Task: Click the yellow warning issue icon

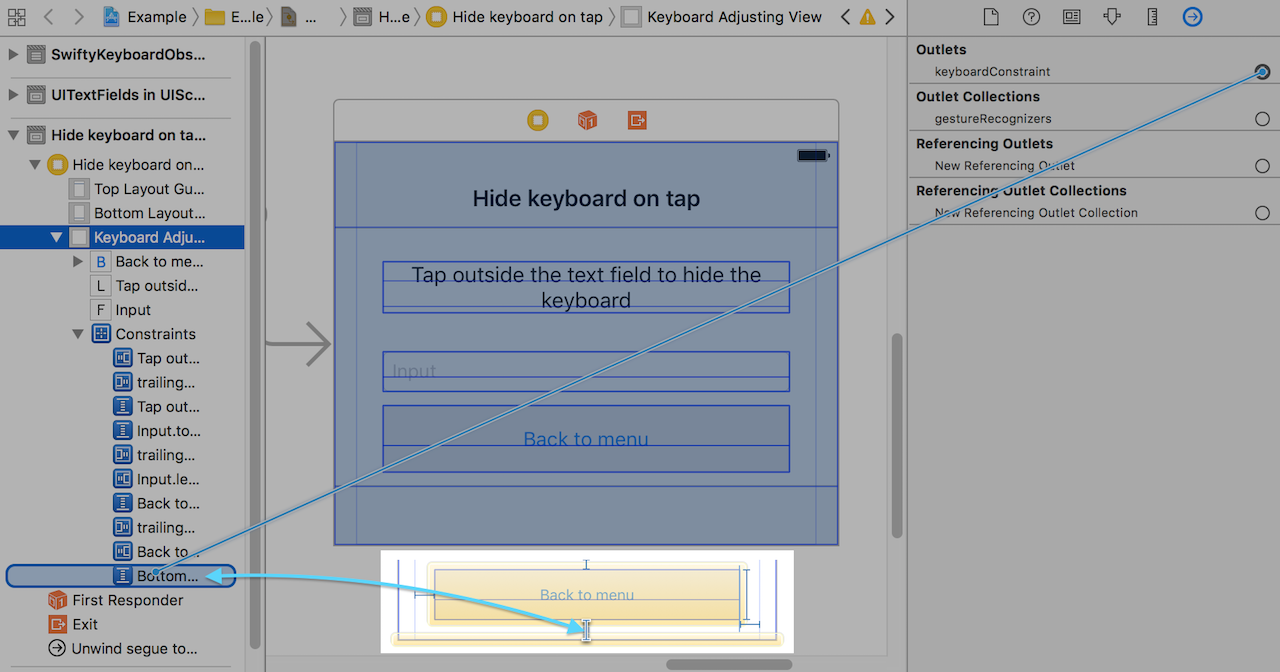Action: tap(867, 17)
